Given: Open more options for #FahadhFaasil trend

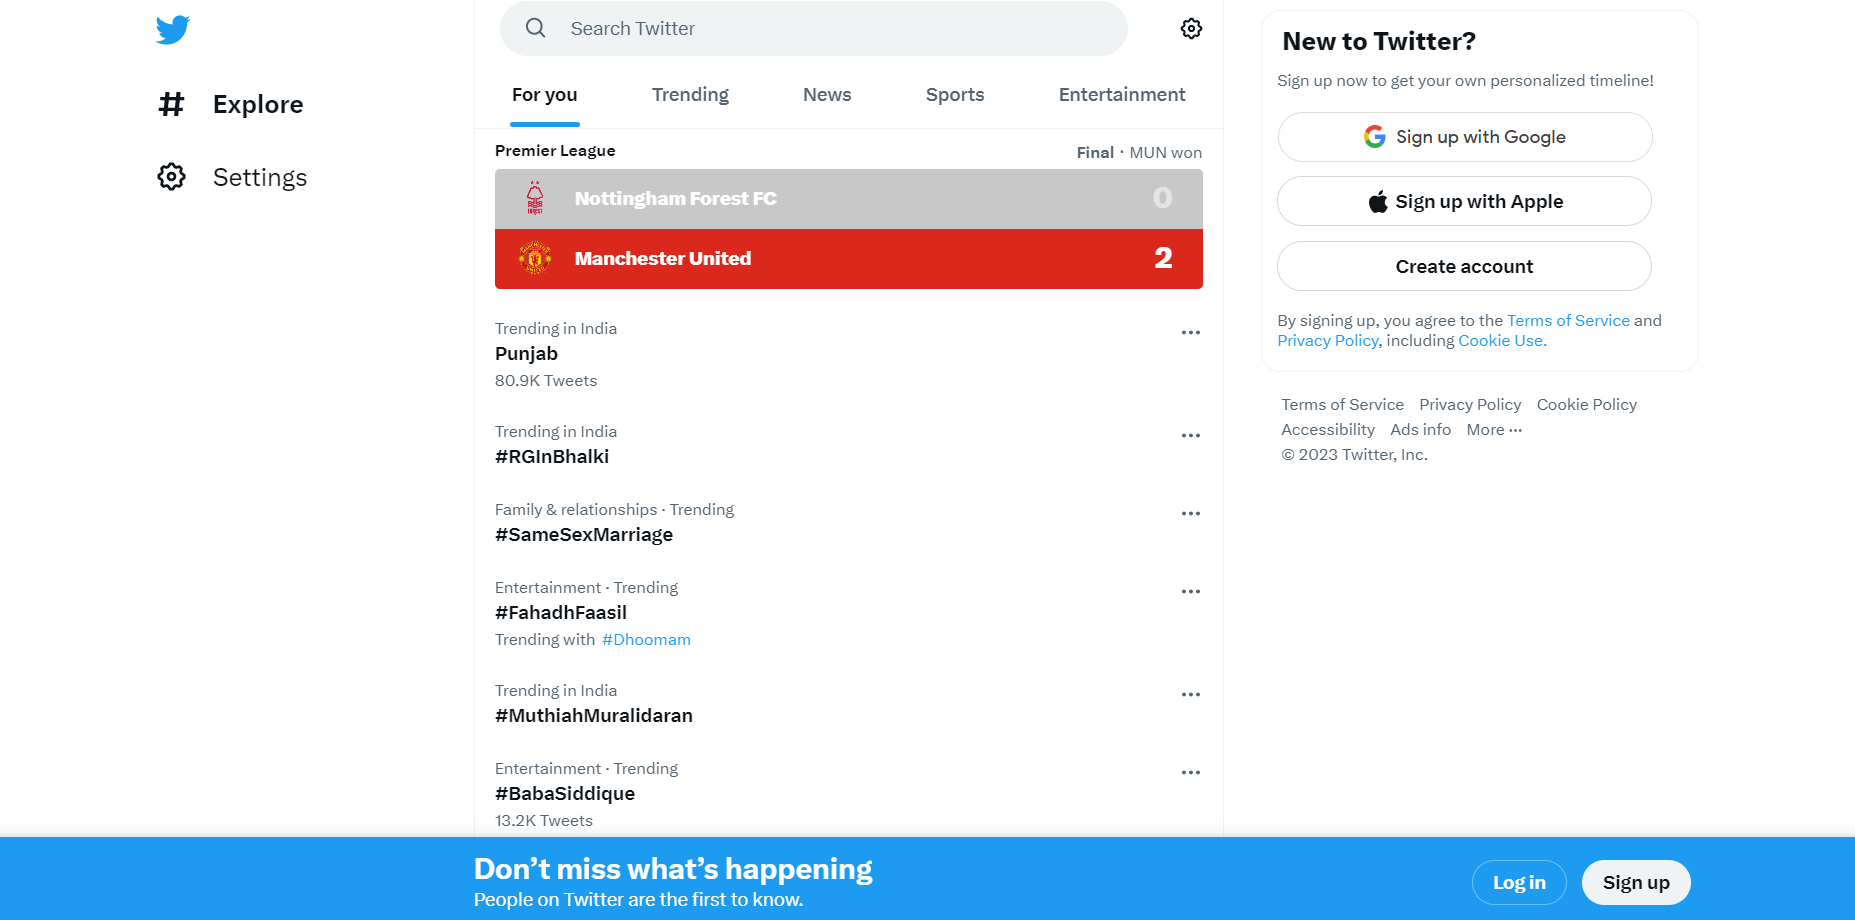Looking at the screenshot, I should (x=1190, y=591).
